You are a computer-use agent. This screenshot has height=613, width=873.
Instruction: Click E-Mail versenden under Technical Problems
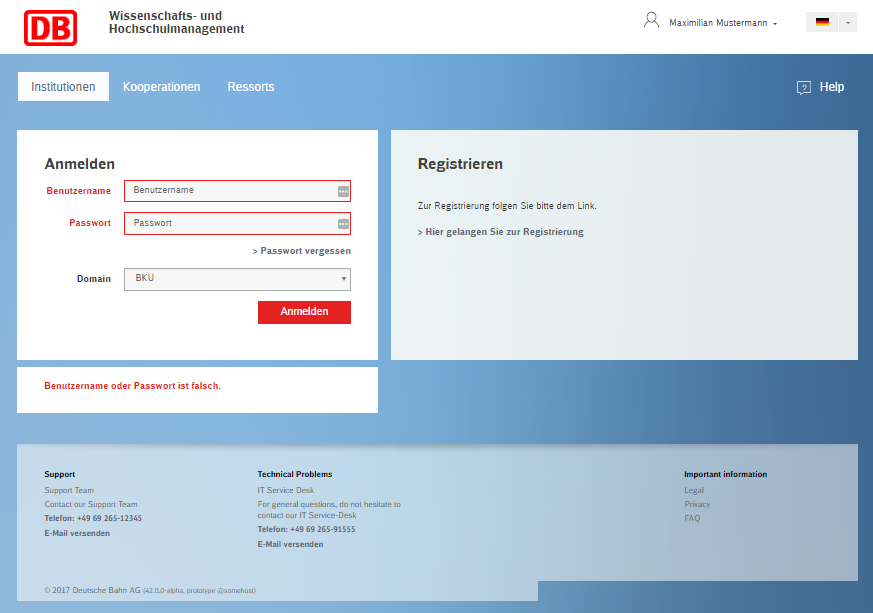point(290,544)
